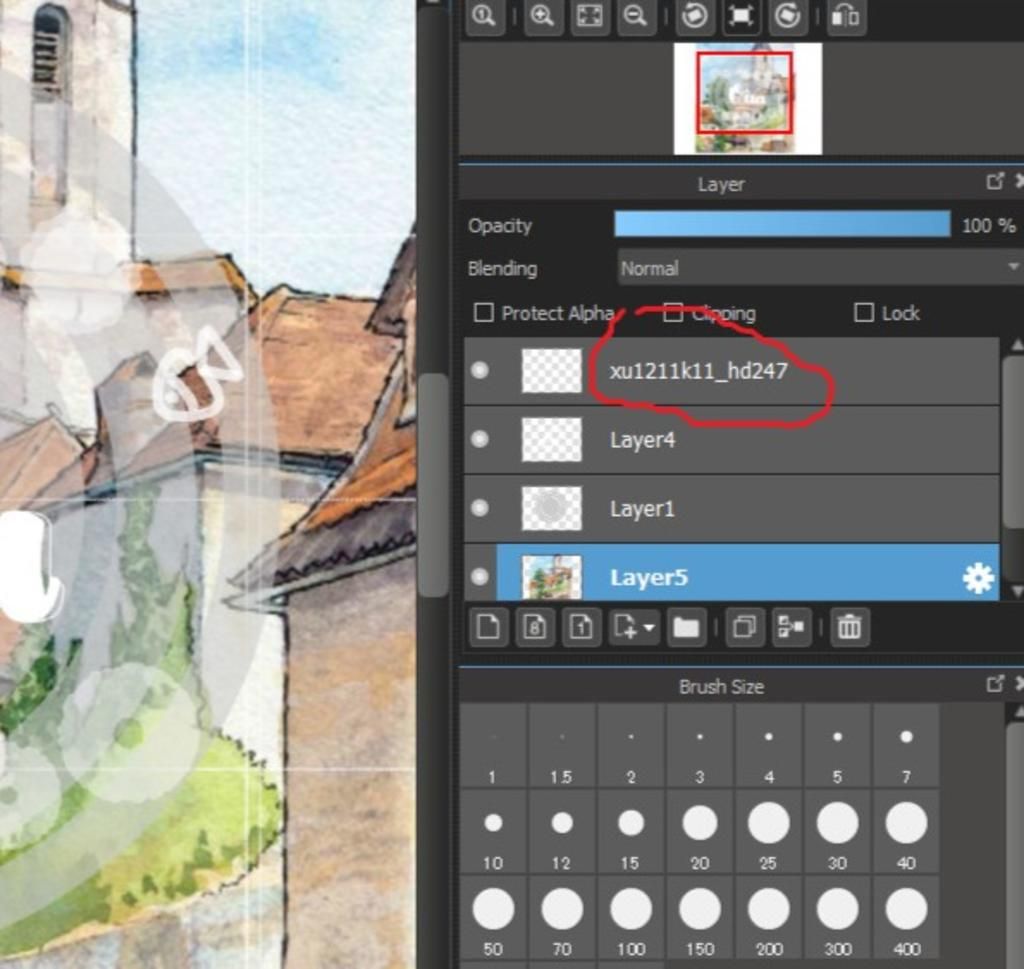Choose brush size 1.5
Image resolution: width=1024 pixels, height=969 pixels.
(x=562, y=745)
